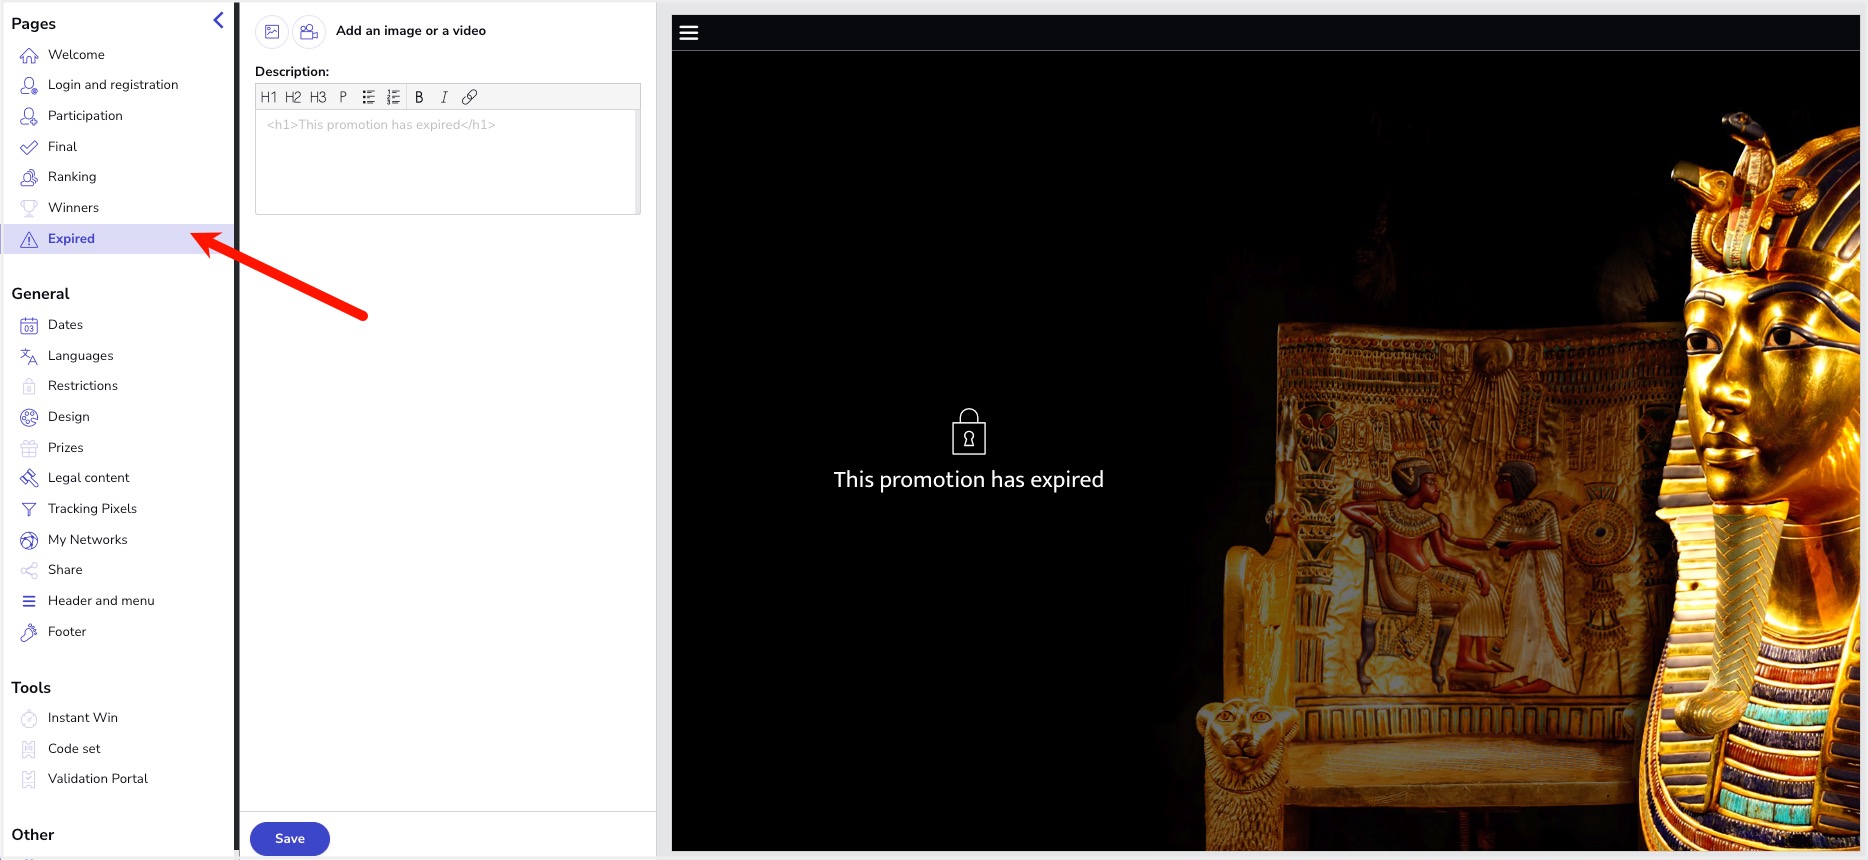Click the Ranking podium icon
Screen dimensions: 1868x860
29,177
